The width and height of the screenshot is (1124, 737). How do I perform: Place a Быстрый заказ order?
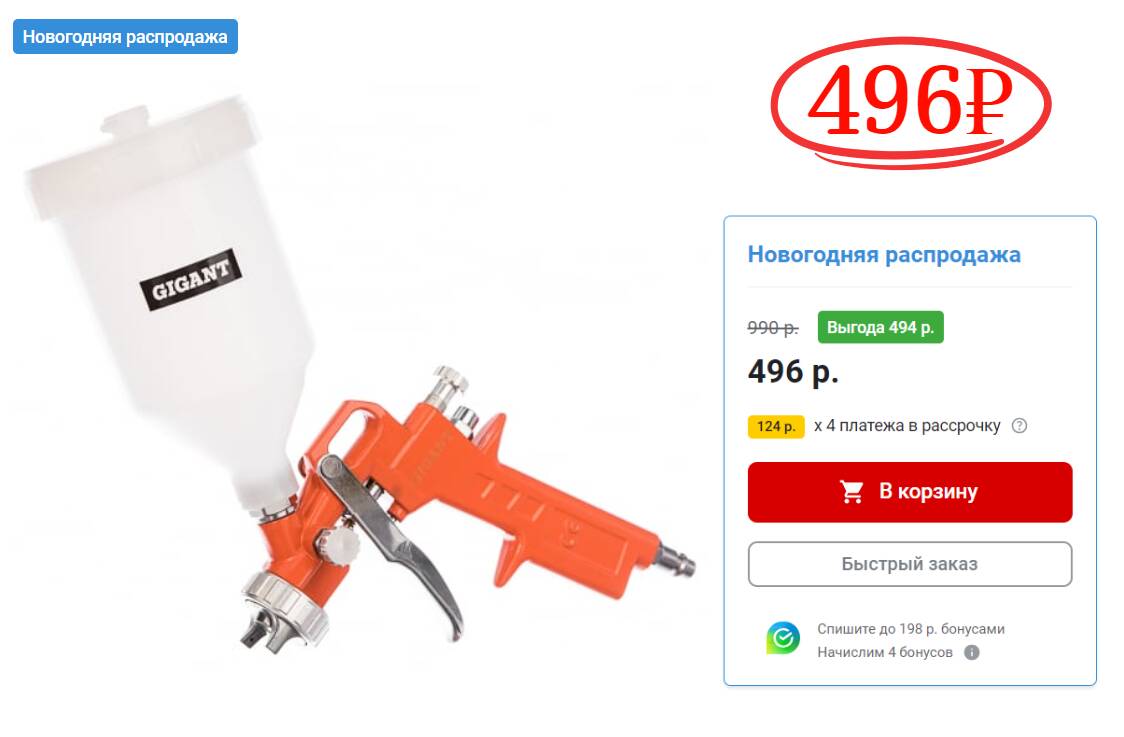910,564
